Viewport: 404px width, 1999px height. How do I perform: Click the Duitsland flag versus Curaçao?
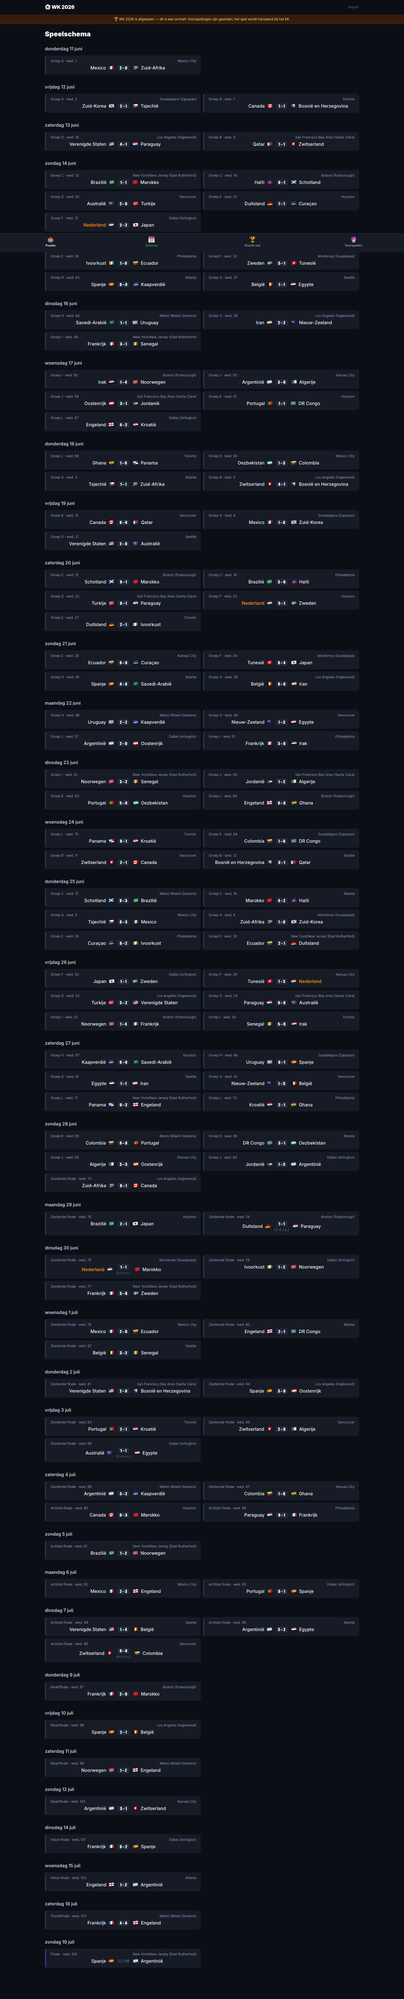coord(269,203)
